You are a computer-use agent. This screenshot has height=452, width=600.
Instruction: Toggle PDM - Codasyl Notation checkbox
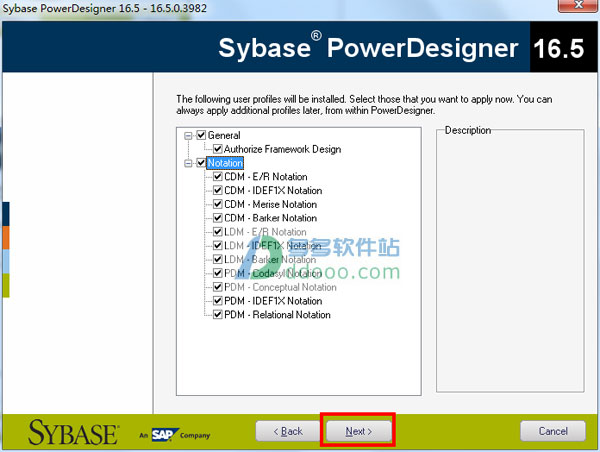coord(218,273)
